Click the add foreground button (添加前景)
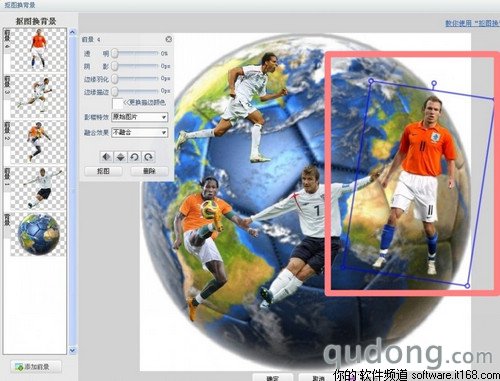Viewport: 500px width, 381px height. 36,367
